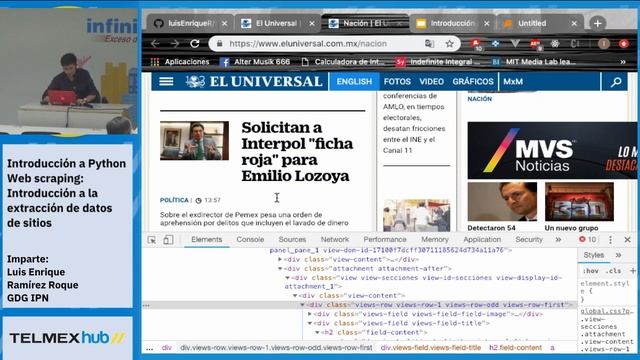The width and height of the screenshot is (640, 360).
Task: Click the POLÍTICA category label
Action: point(174,200)
